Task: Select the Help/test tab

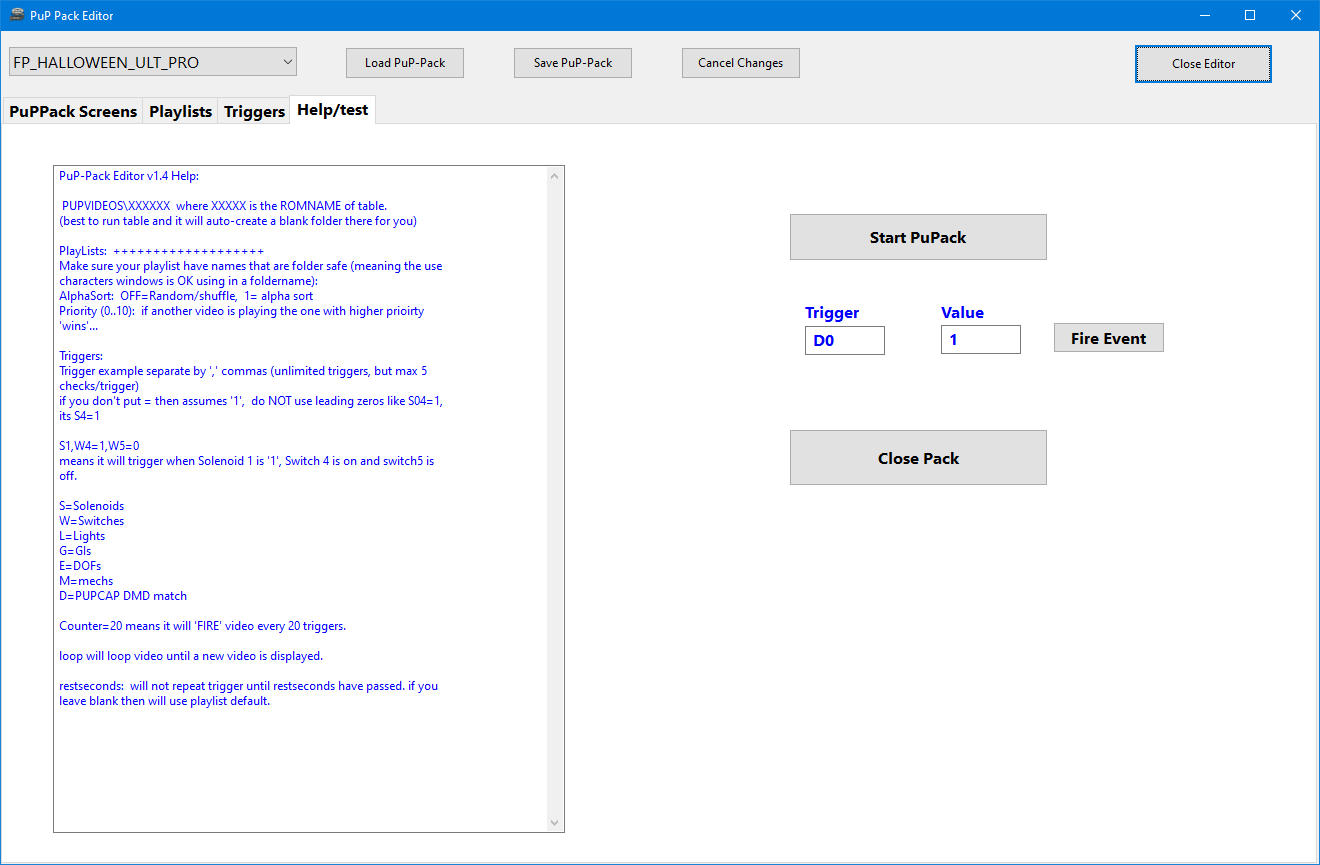Action: pyautogui.click(x=332, y=110)
